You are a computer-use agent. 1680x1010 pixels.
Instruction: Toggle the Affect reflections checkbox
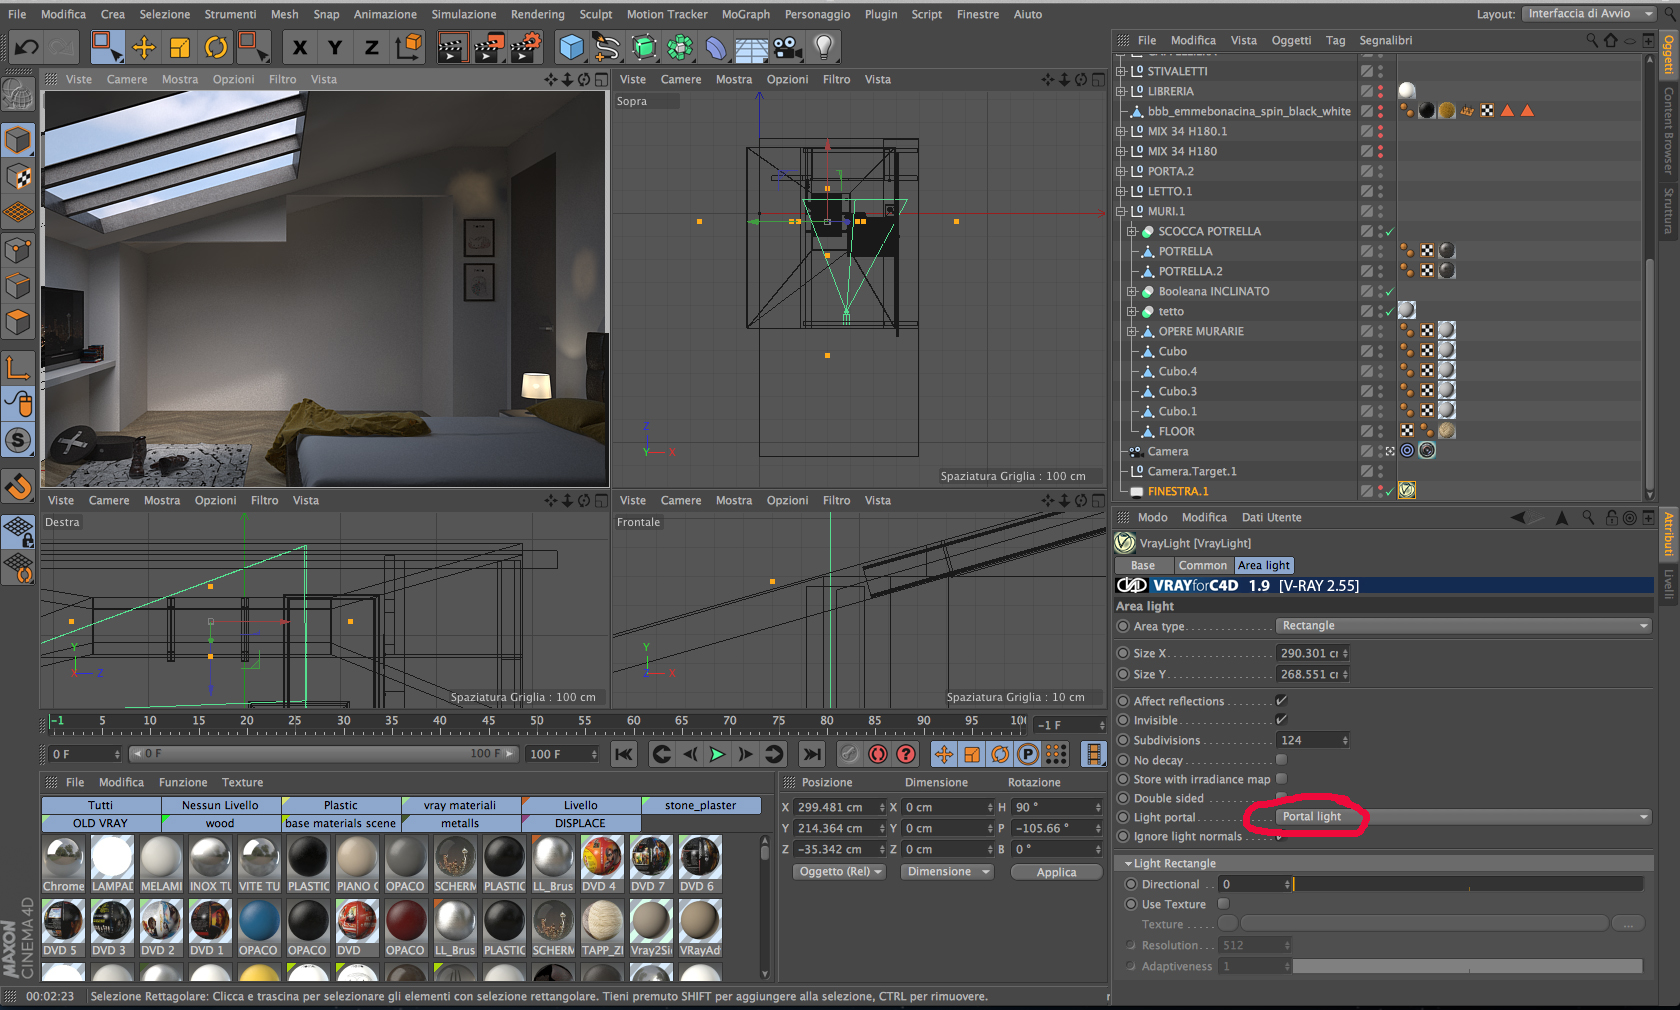[1281, 701]
